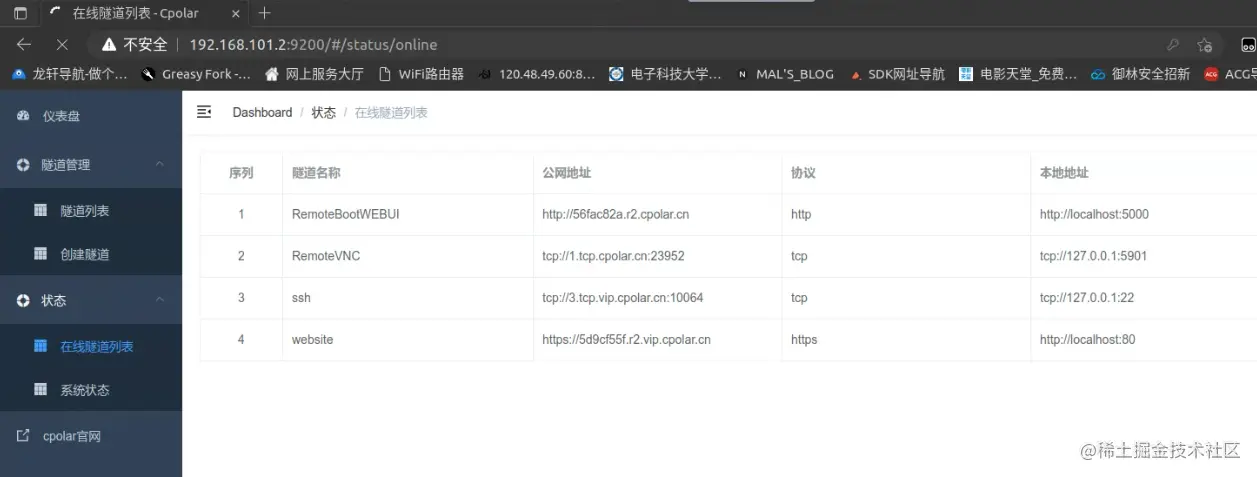Click the 在线隧道列表 table icon
This screenshot has height=477, width=1257.
(x=41, y=346)
